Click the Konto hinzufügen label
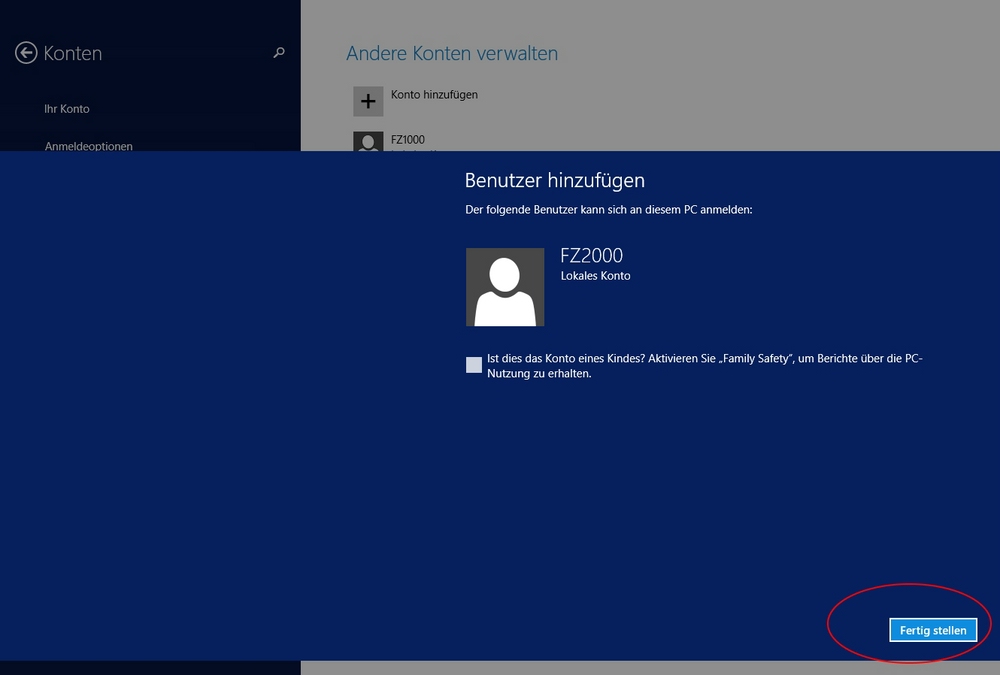This screenshot has height=675, width=1000. tap(434, 94)
